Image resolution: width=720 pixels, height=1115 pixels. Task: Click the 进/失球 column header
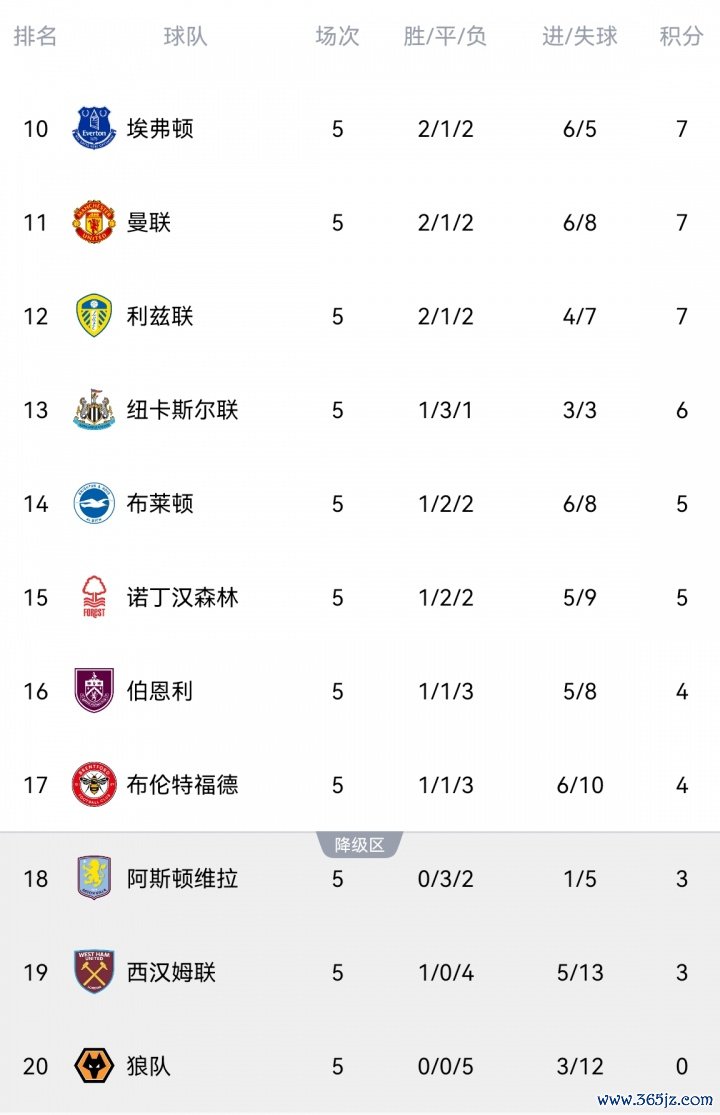(579, 36)
